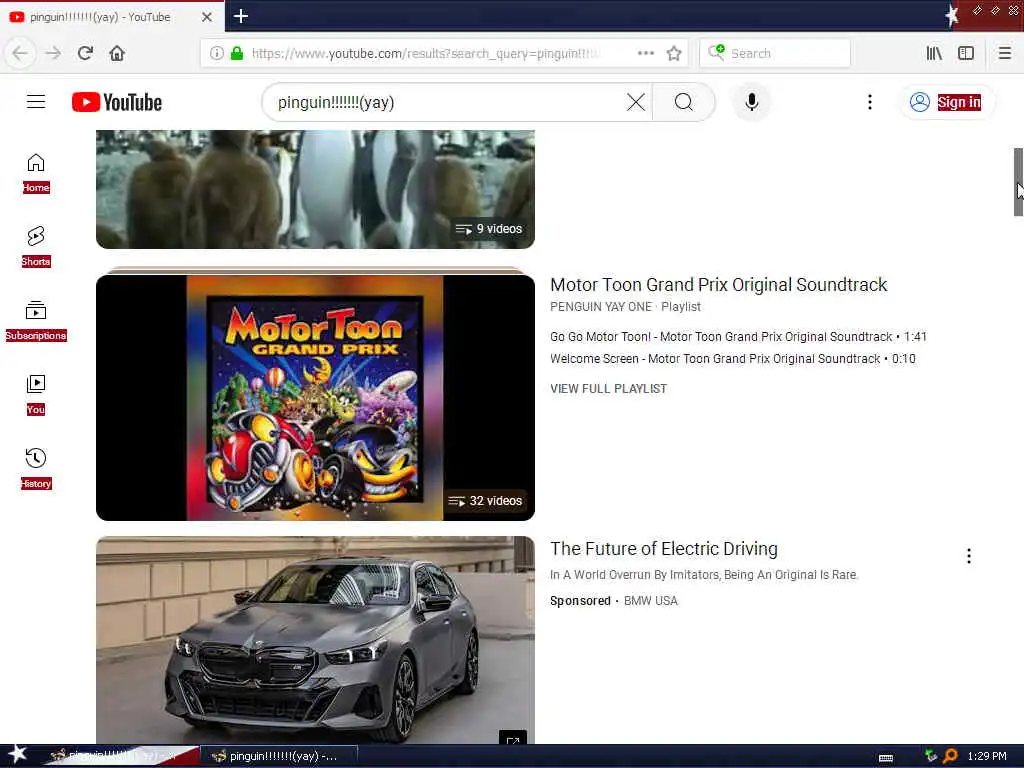Screen dimensions: 1024x768
Task: Open a new tab with plus
Action: (x=241, y=16)
